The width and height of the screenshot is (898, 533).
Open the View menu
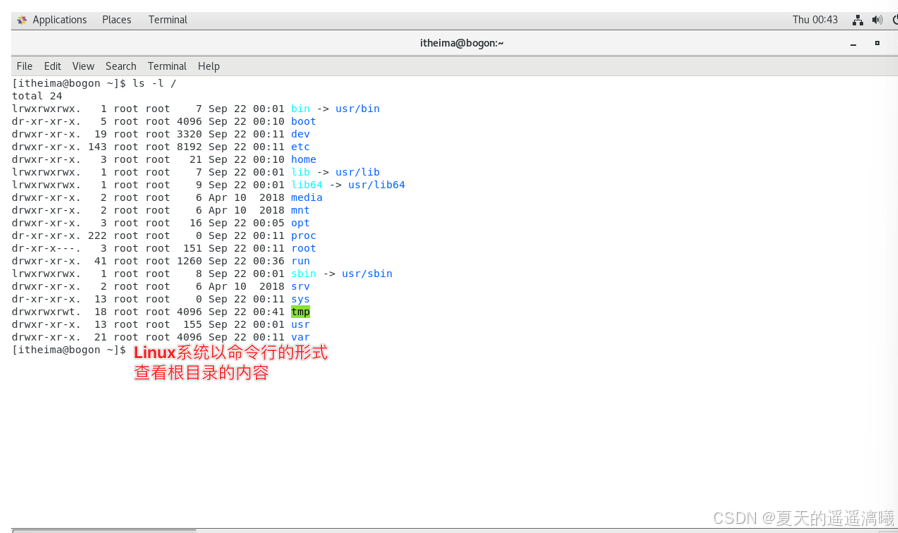tap(83, 66)
